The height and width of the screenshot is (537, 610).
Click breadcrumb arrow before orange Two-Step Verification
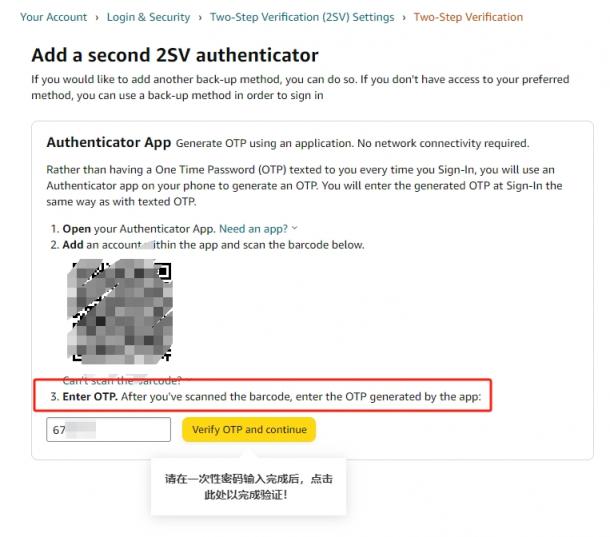404,18
